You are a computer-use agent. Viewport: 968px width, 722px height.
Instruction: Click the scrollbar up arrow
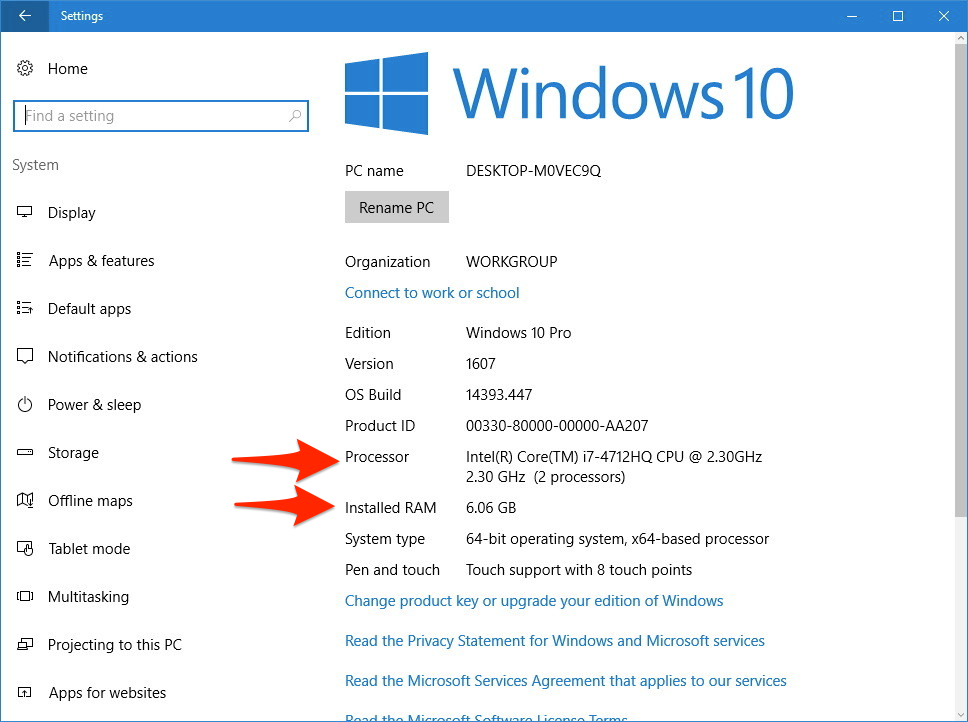point(961,38)
